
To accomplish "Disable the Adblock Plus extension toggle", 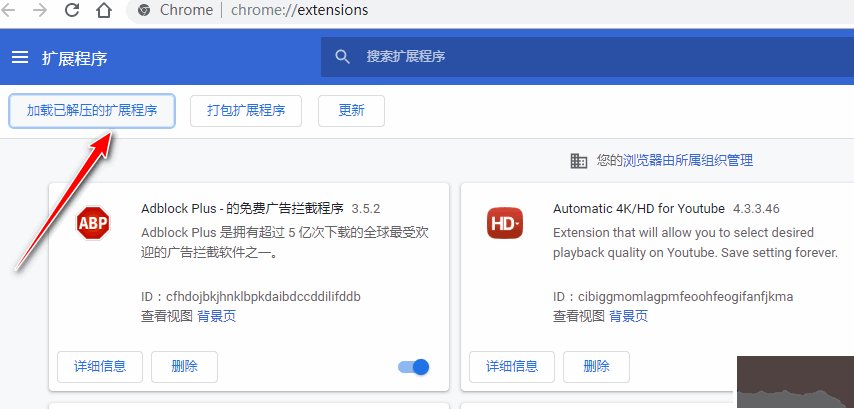I will click(414, 367).
